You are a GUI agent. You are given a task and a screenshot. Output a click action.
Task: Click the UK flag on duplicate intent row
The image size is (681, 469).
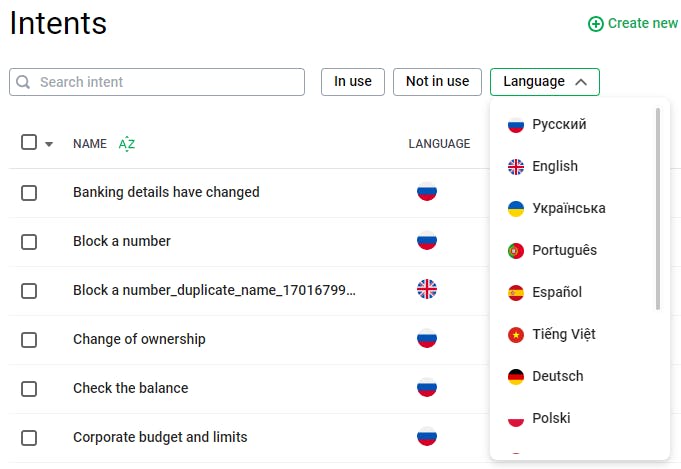coord(427,290)
